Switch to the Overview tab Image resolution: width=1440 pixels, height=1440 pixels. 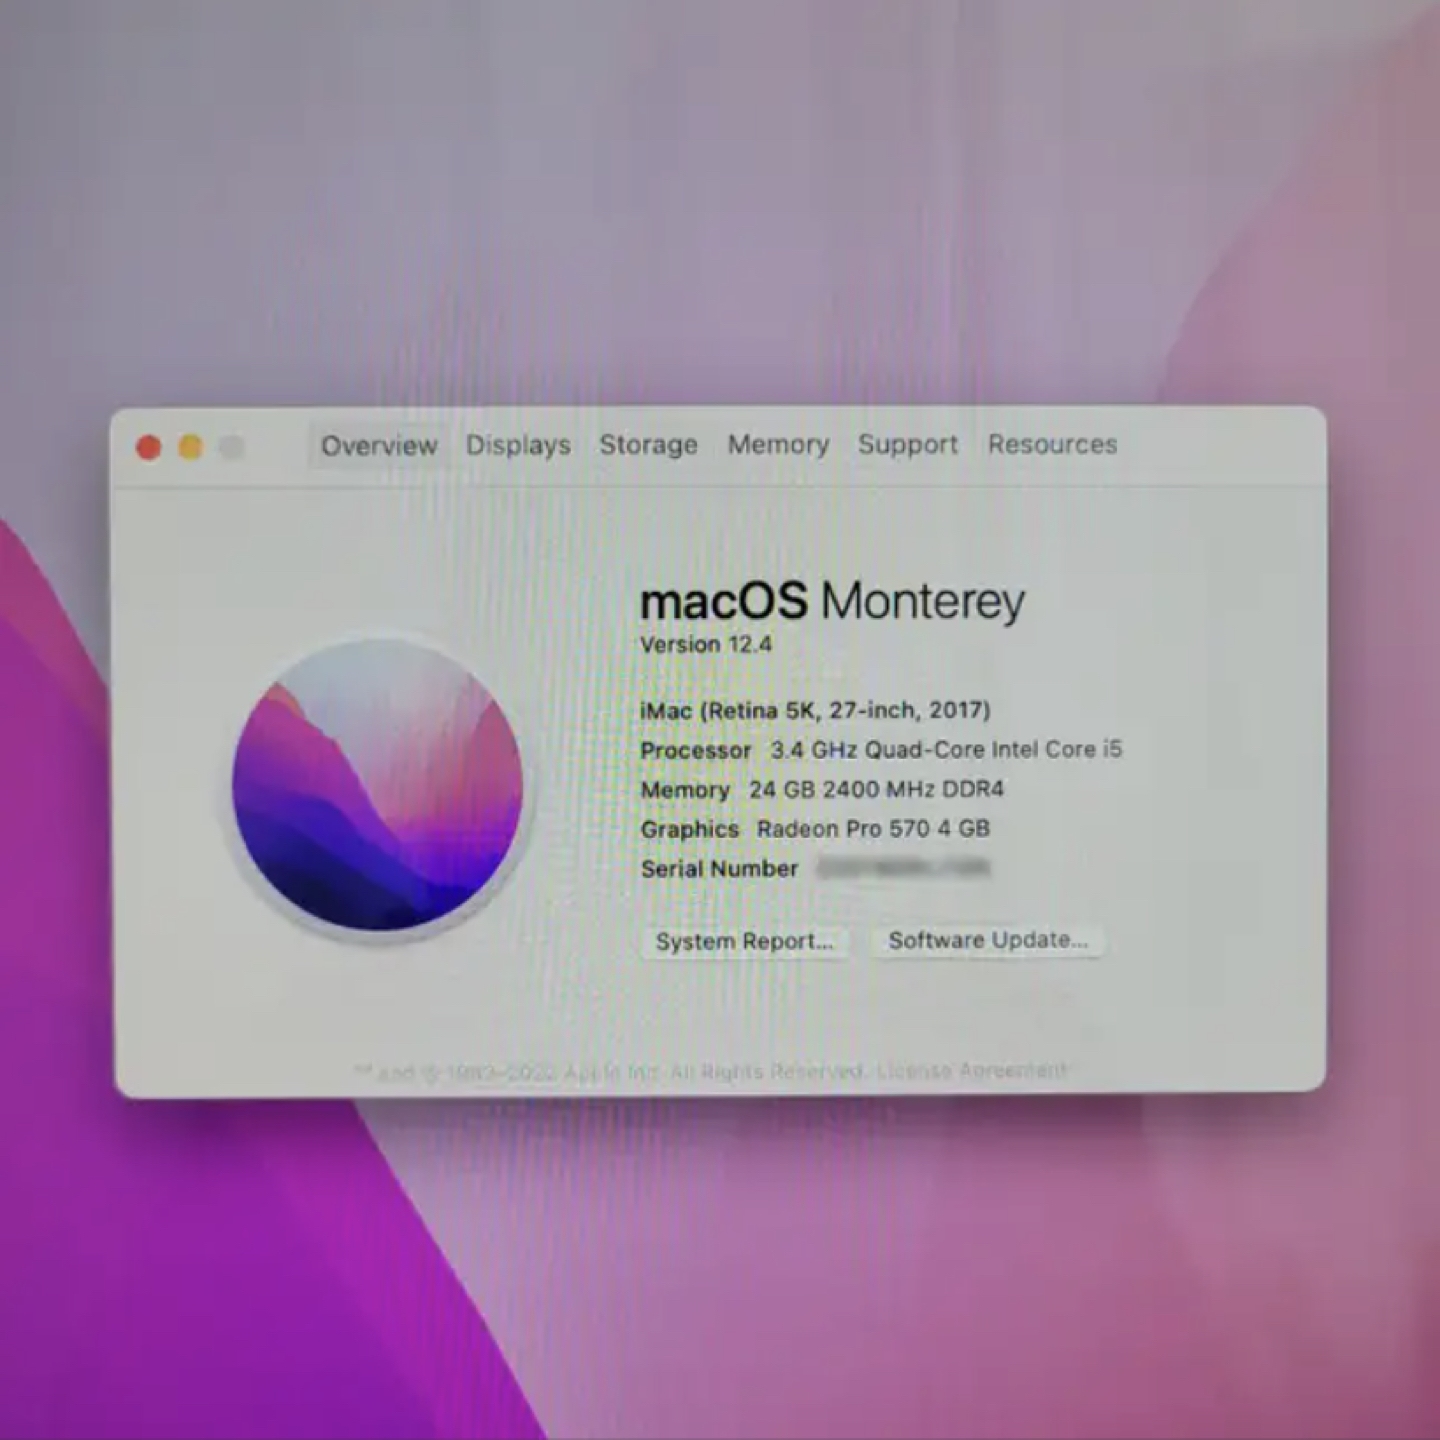379,445
